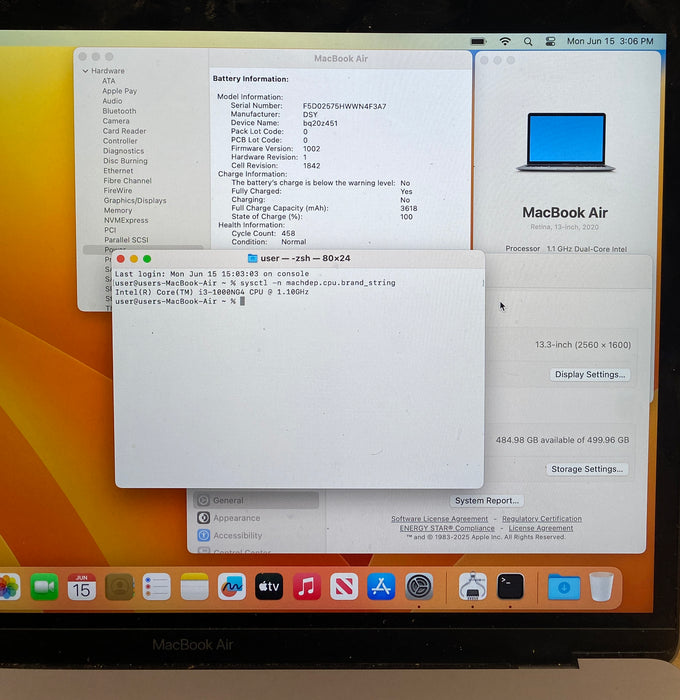Open the ENERGY STAR Compliance link

[447, 528]
